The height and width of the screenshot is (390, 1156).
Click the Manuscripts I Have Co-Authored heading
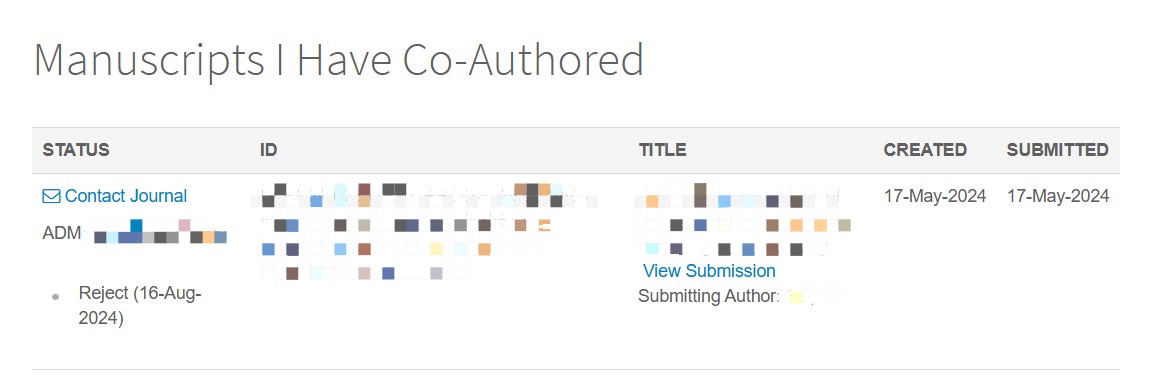338,60
